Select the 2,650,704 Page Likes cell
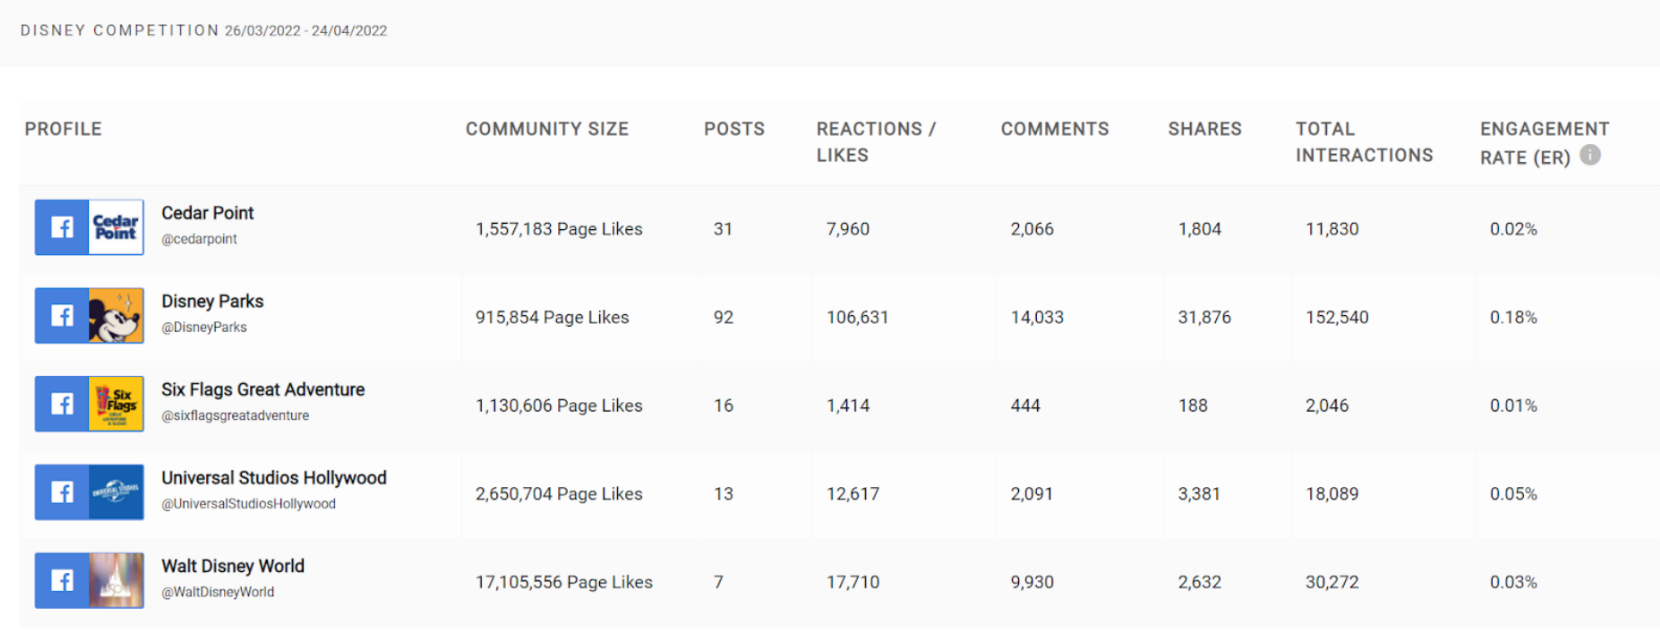Viewport: 1660px width, 630px height. [x=559, y=493]
